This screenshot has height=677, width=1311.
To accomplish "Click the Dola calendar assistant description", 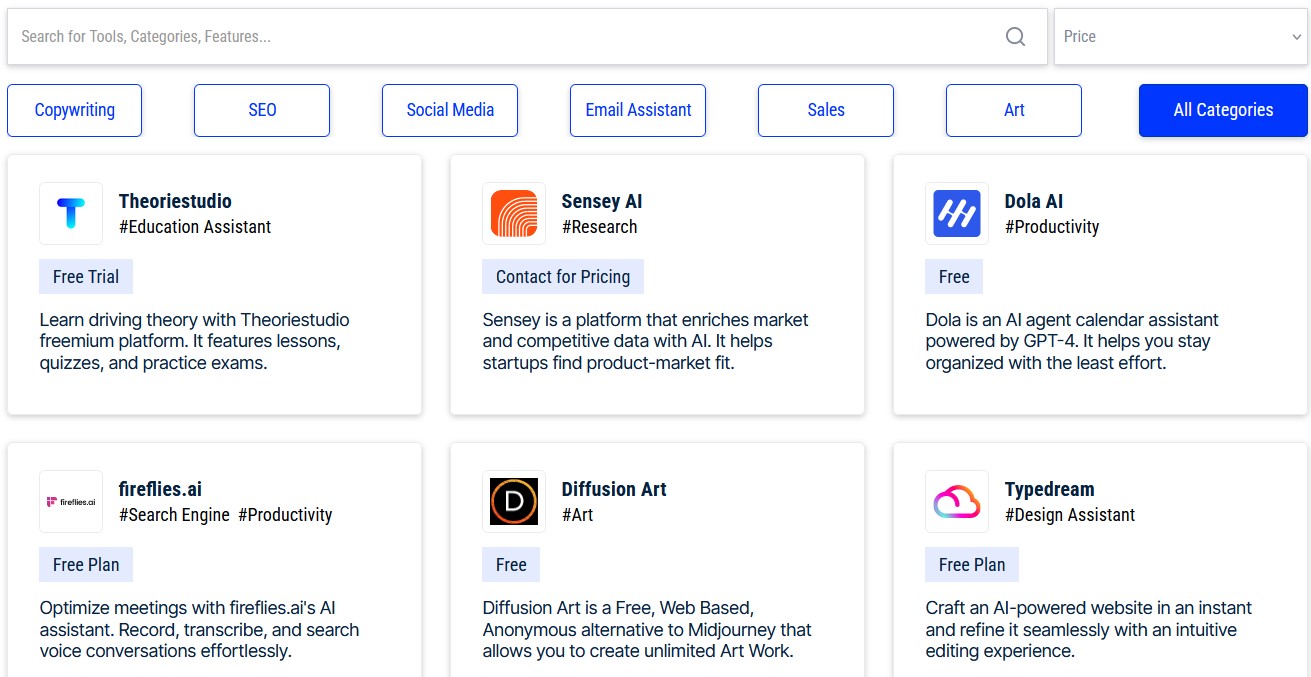I will pyautogui.click(x=1072, y=341).
